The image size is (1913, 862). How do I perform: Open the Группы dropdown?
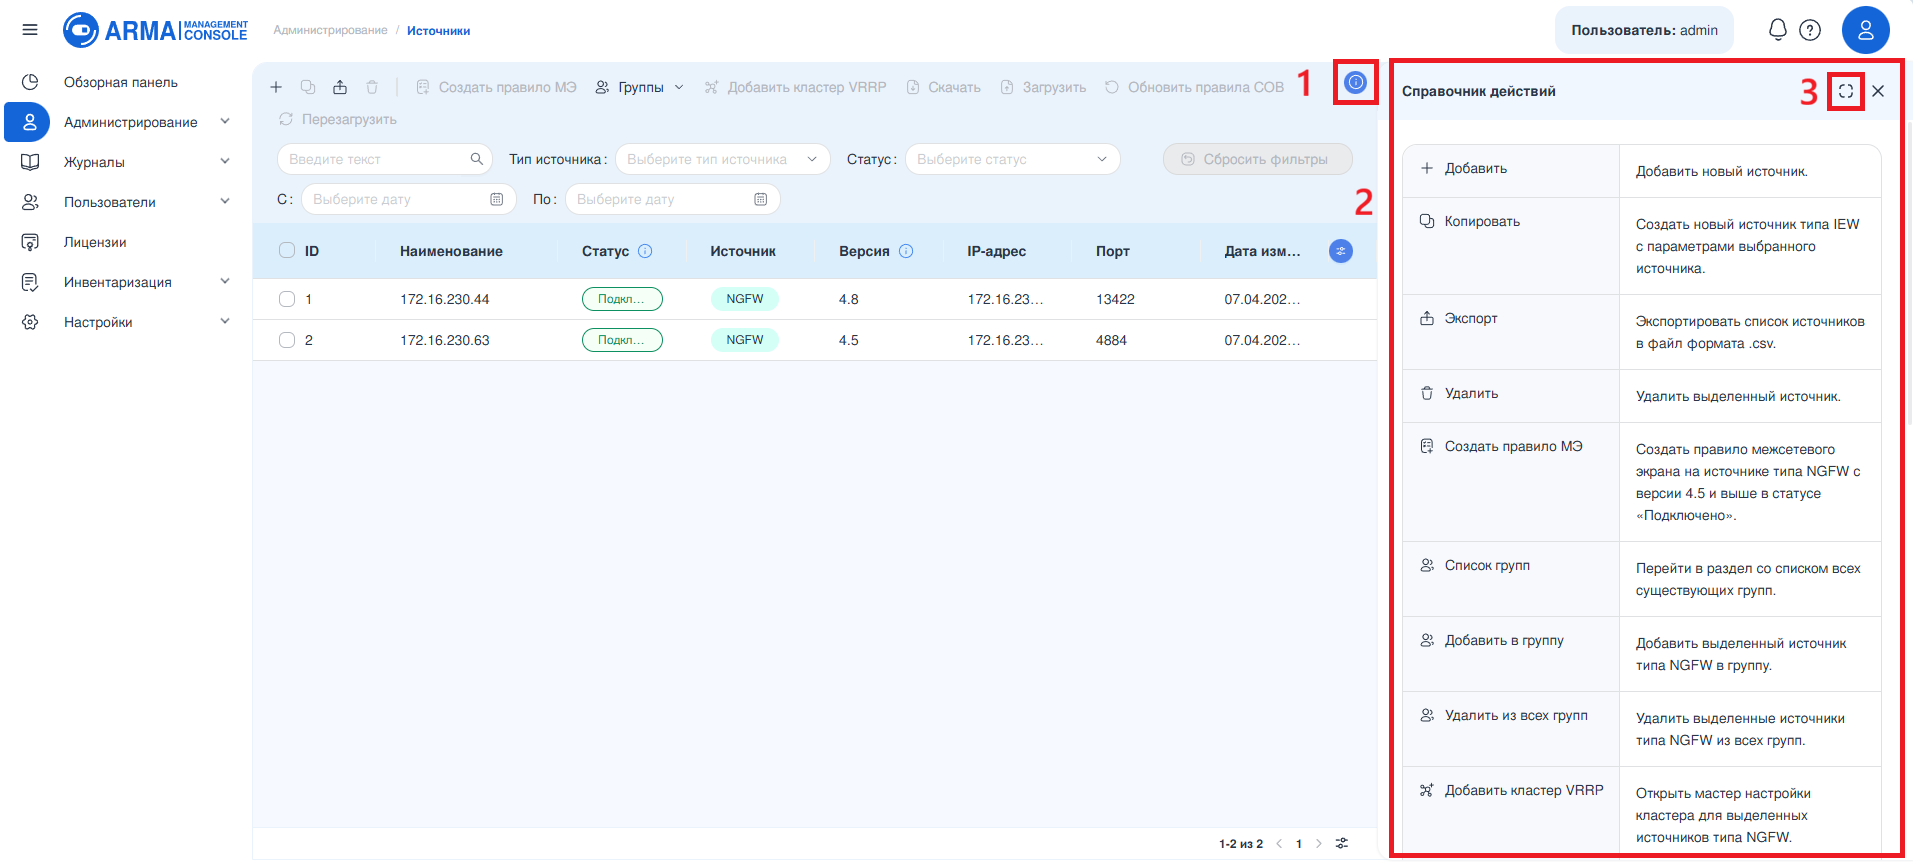click(x=640, y=87)
